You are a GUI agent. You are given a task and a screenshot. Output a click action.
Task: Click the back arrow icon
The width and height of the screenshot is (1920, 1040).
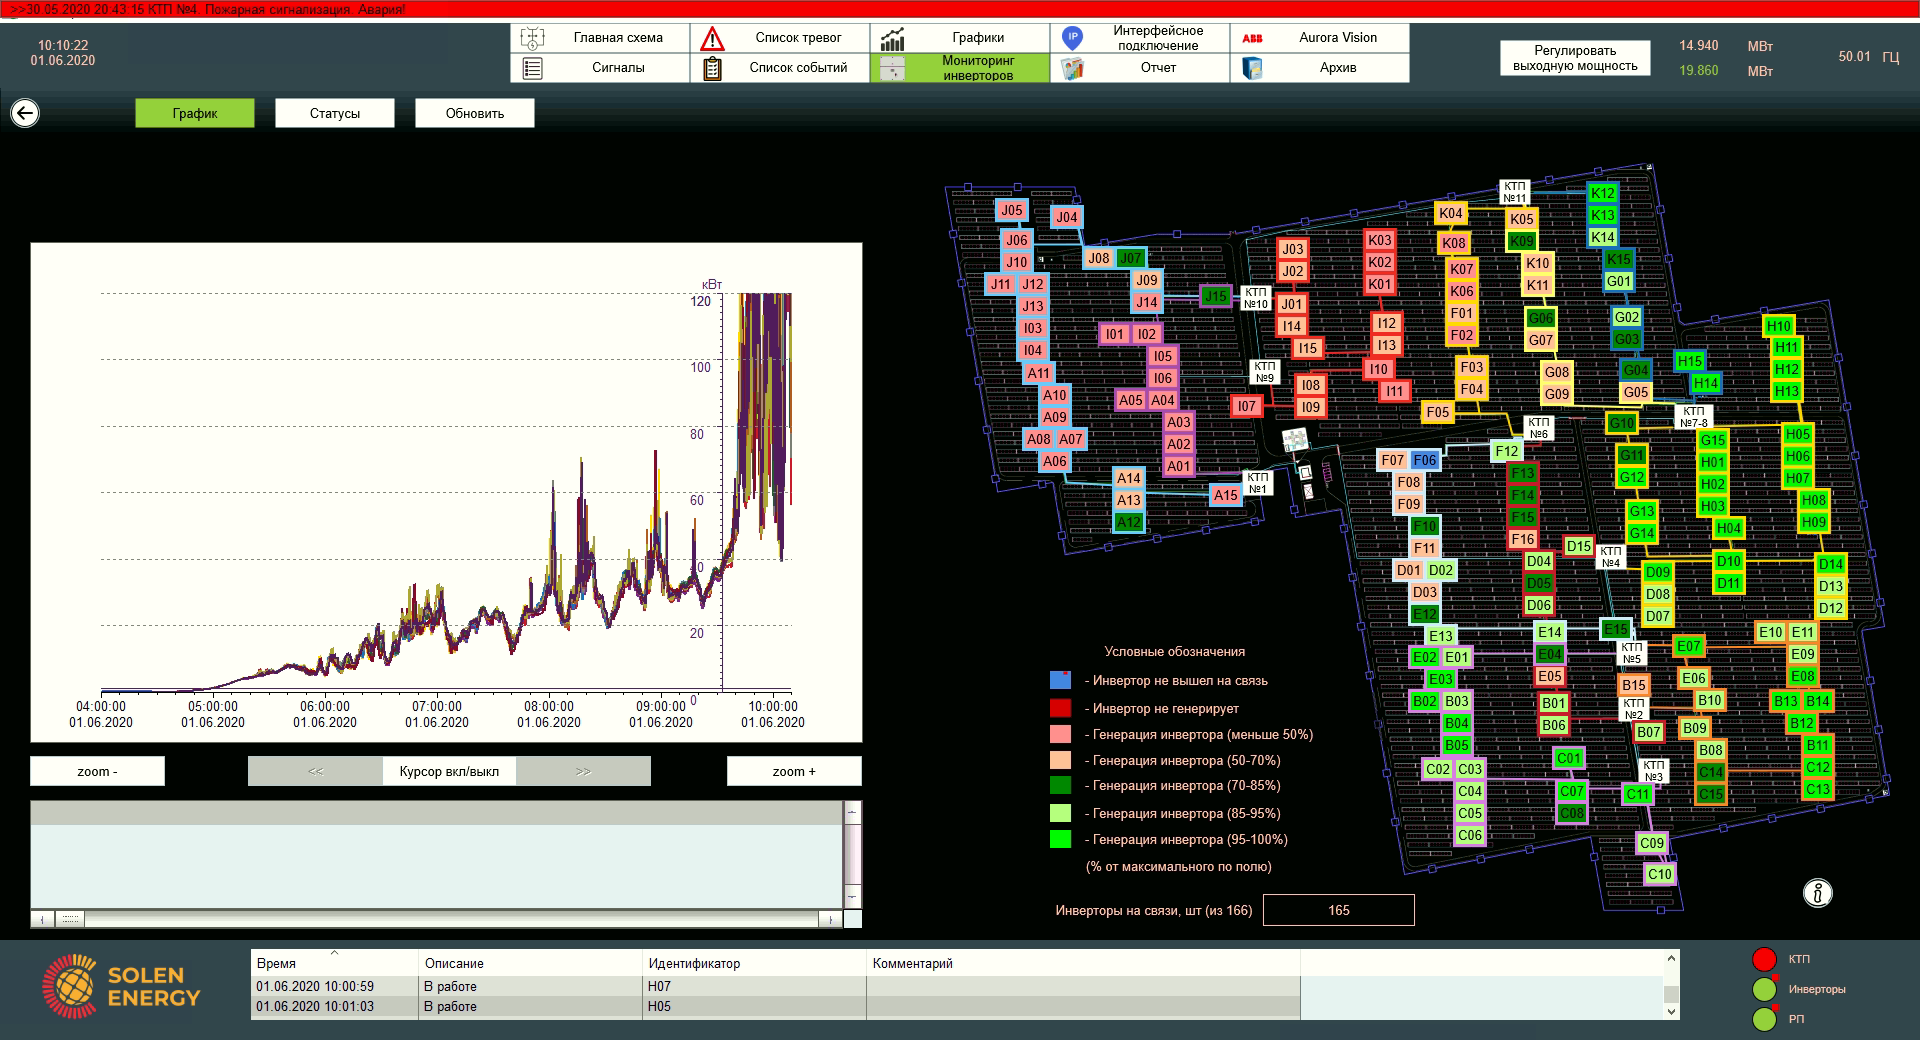pyautogui.click(x=25, y=113)
